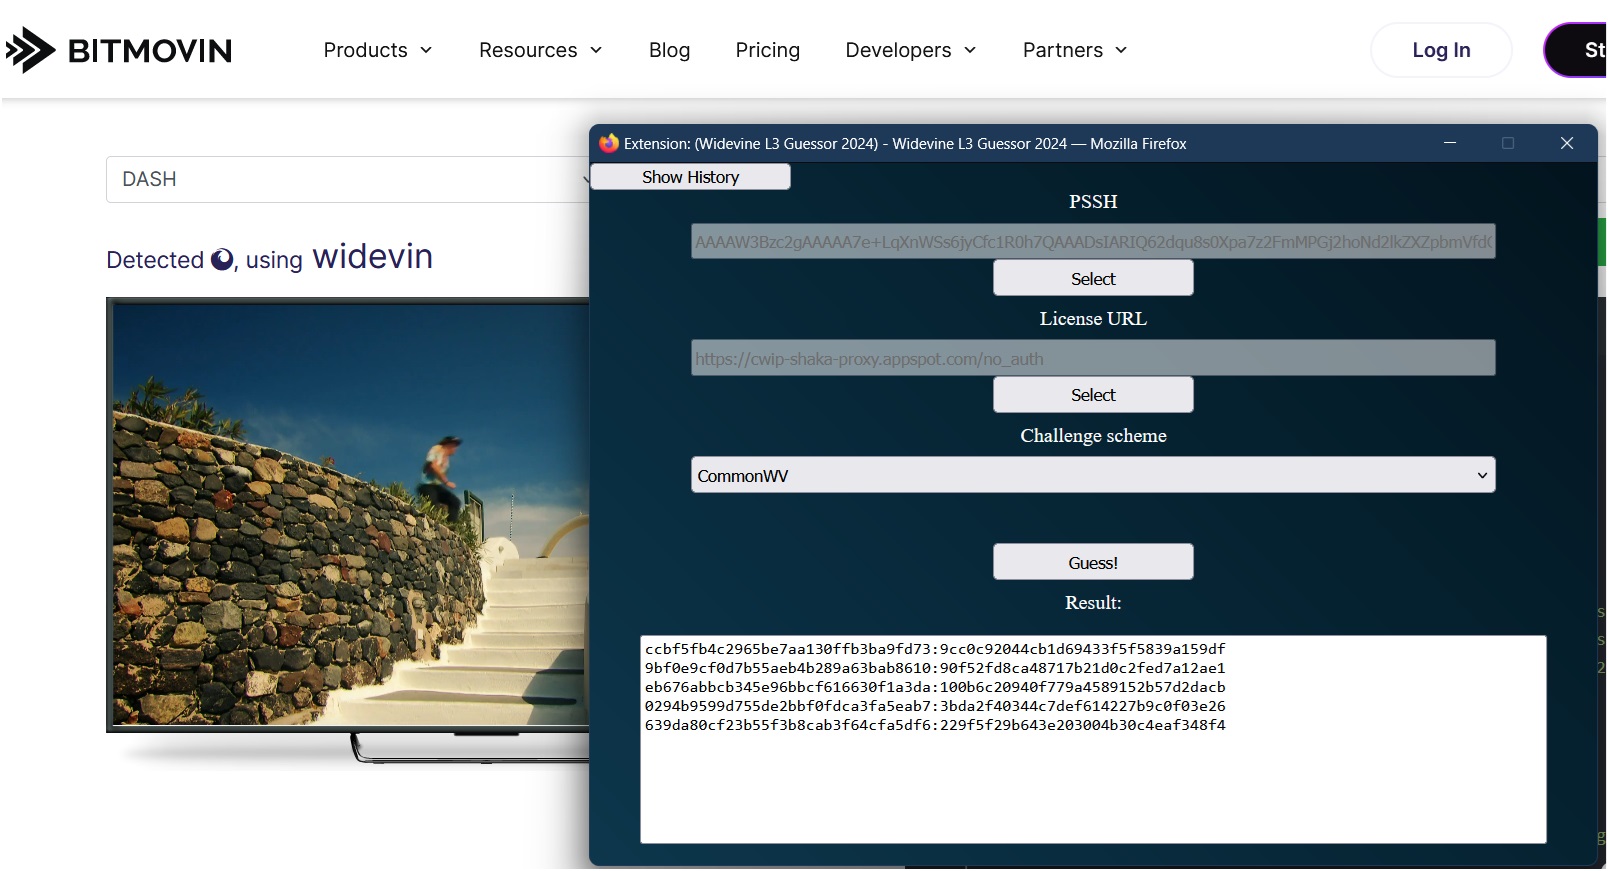The image size is (1608, 871).
Task: Click the Select button under License URL
Action: (x=1092, y=395)
